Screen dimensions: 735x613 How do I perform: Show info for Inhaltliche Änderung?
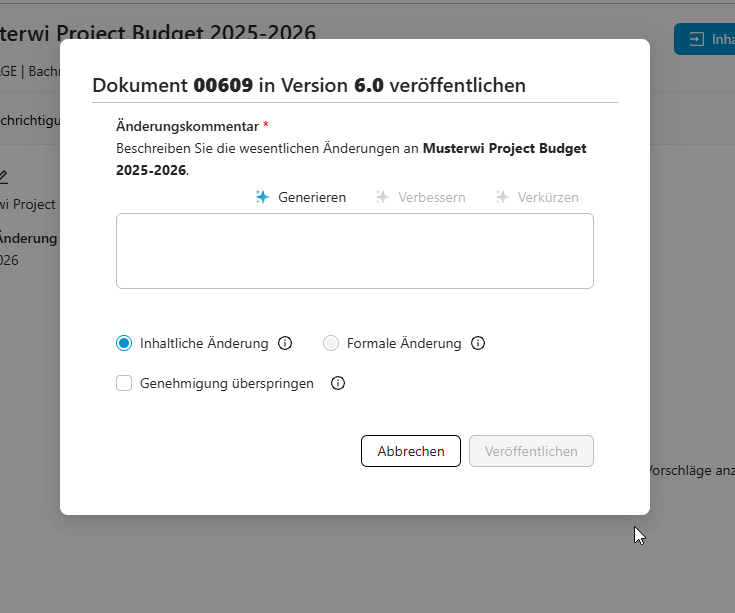(285, 343)
